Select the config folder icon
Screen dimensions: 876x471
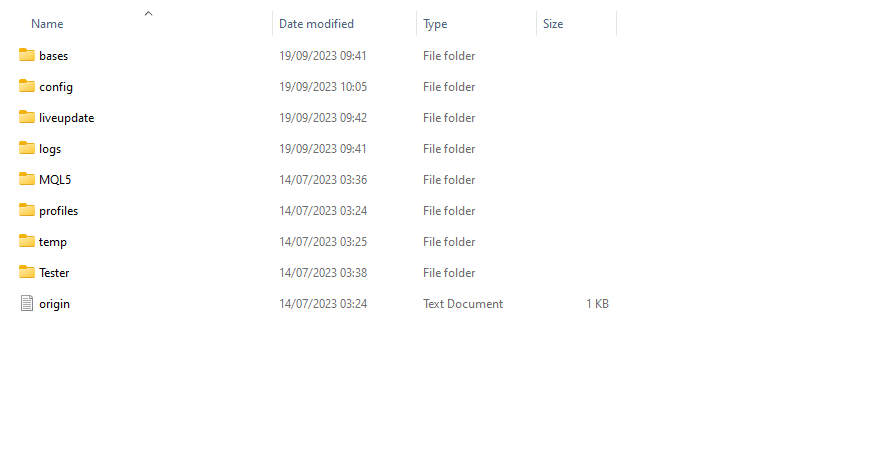[27, 86]
